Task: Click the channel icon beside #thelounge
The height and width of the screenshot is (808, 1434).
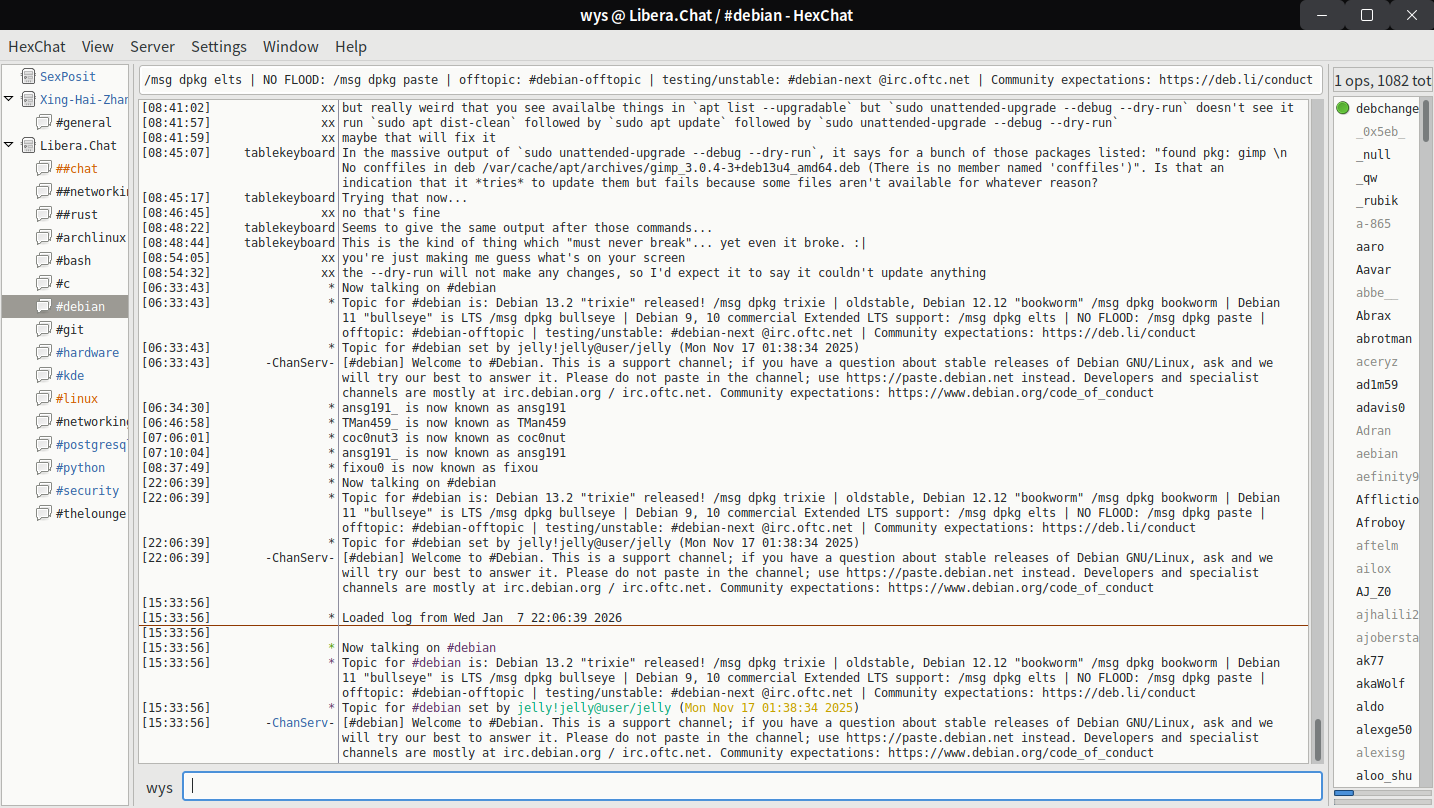Action: [x=43, y=513]
